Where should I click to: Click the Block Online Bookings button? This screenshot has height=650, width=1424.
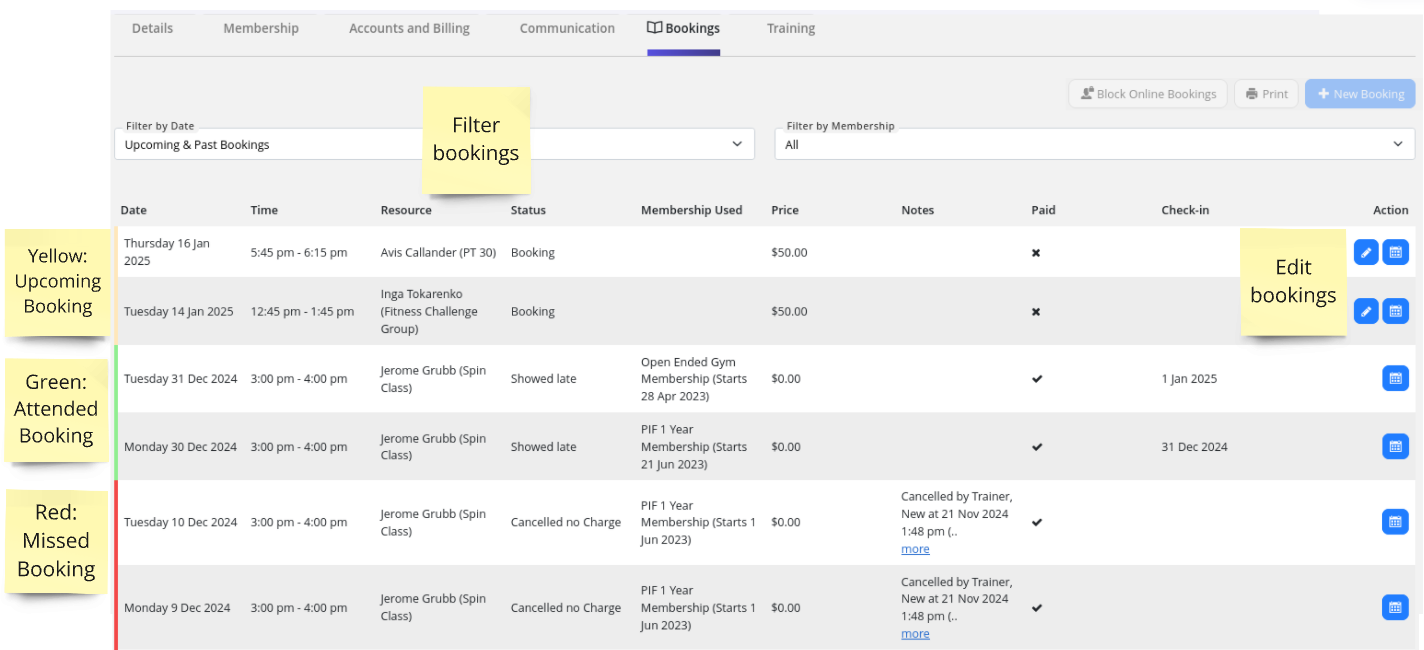pyautogui.click(x=1148, y=94)
